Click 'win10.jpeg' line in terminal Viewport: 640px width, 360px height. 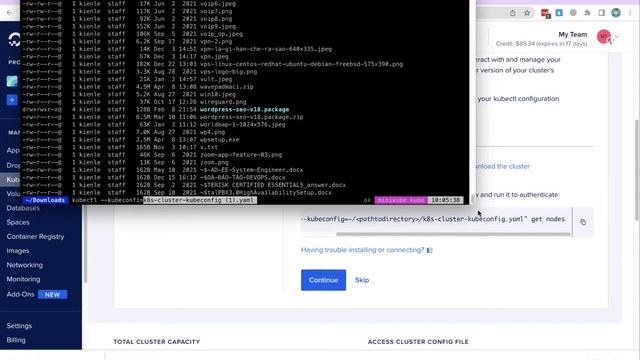[x=218, y=94]
